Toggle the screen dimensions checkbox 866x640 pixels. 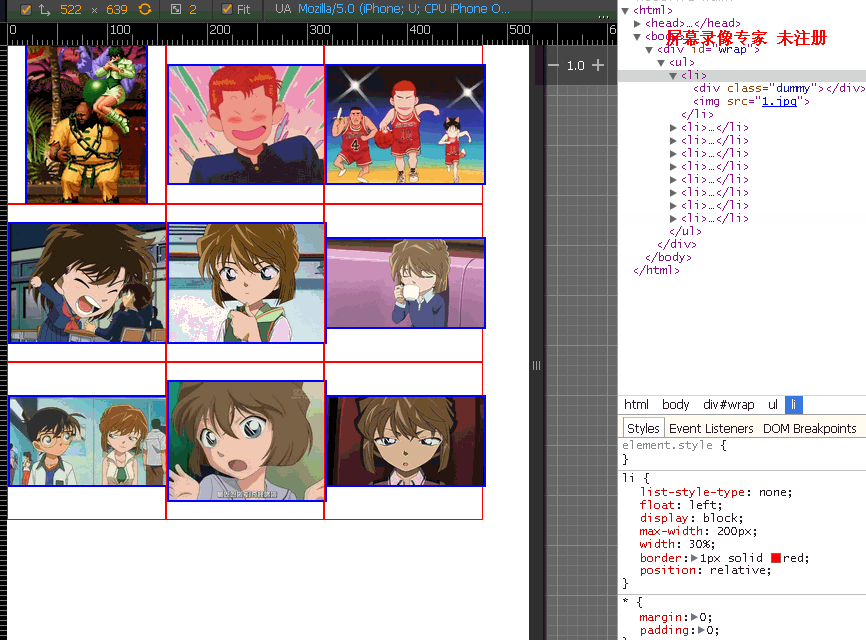26,9
